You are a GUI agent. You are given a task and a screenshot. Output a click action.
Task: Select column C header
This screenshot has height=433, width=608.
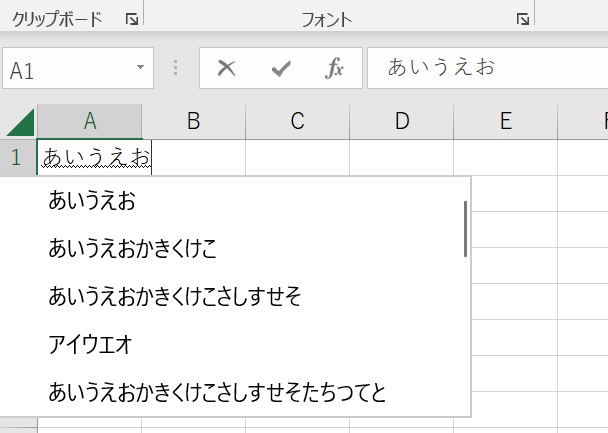click(x=297, y=121)
